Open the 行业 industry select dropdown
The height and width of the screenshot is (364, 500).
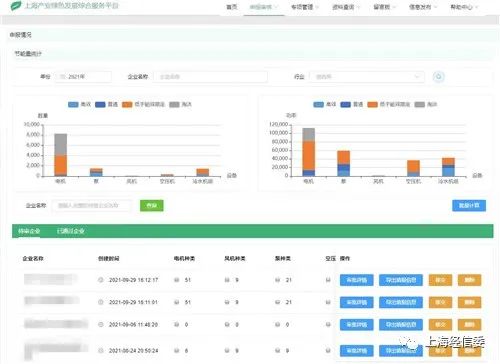(x=367, y=77)
